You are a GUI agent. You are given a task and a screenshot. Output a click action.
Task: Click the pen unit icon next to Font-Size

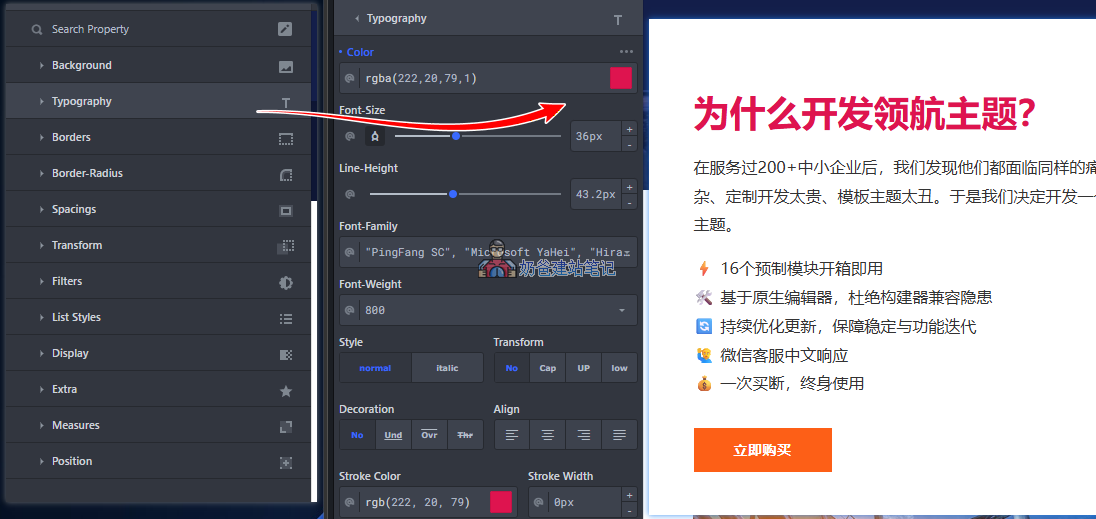pos(375,136)
